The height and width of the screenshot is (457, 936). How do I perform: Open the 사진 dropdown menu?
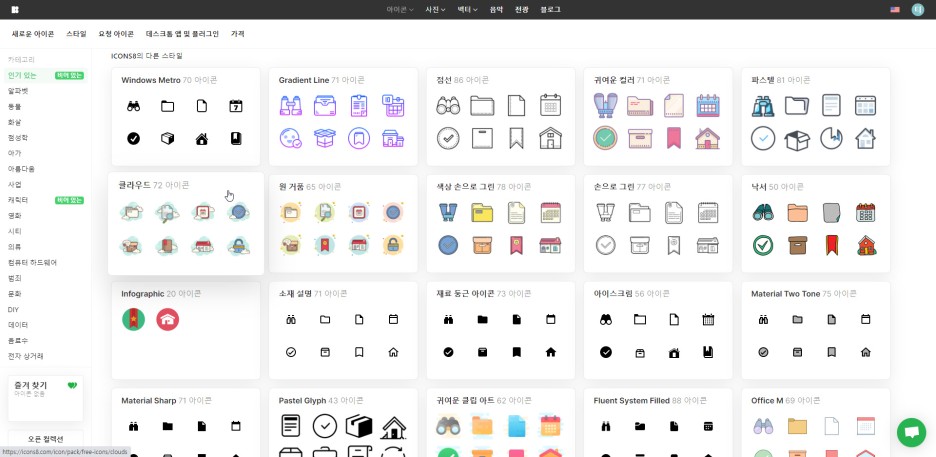point(435,10)
